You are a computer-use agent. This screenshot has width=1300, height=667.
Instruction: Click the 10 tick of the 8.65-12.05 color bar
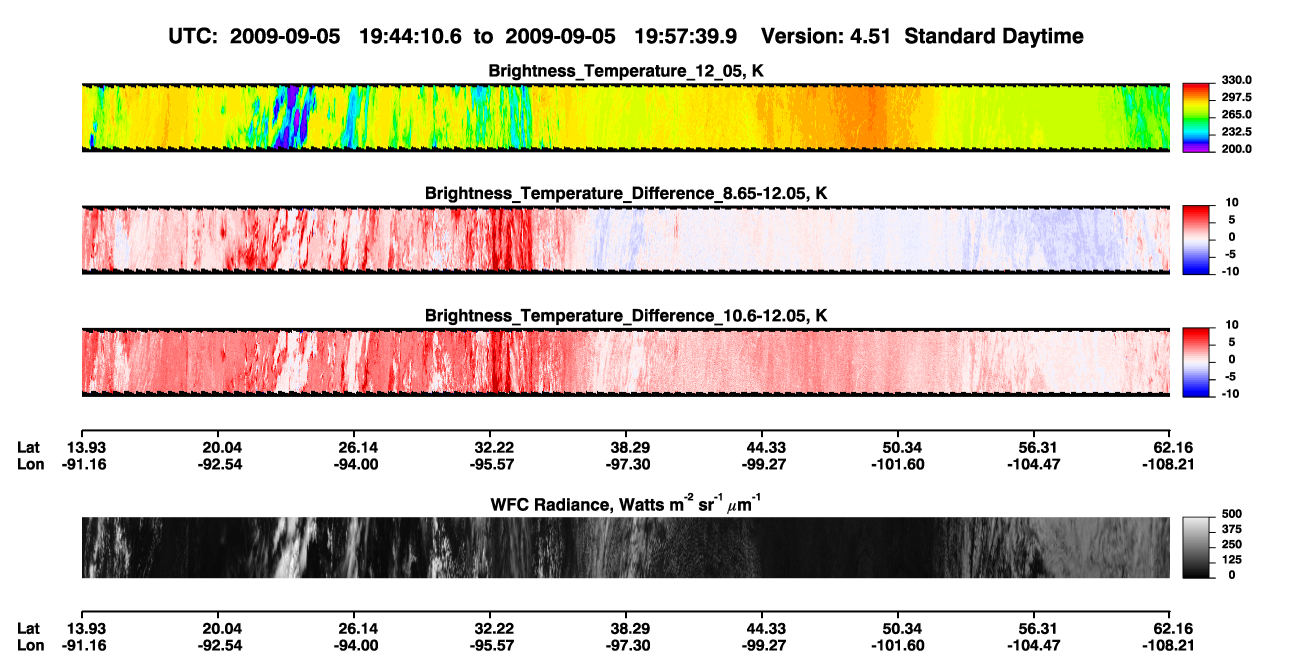tap(1231, 203)
